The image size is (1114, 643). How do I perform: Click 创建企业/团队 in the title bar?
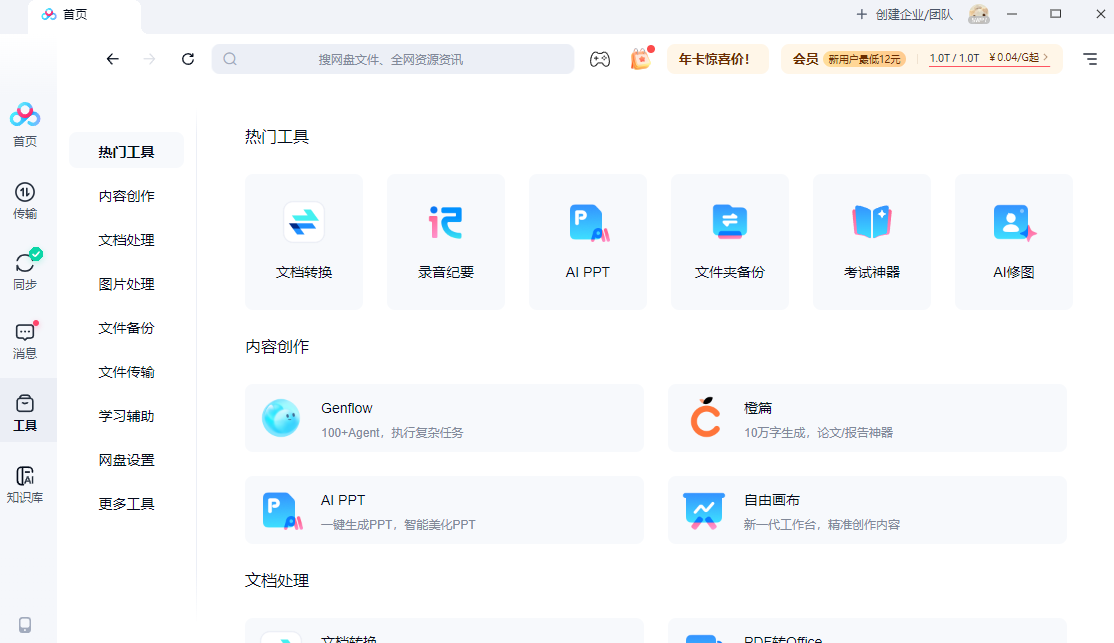point(904,14)
